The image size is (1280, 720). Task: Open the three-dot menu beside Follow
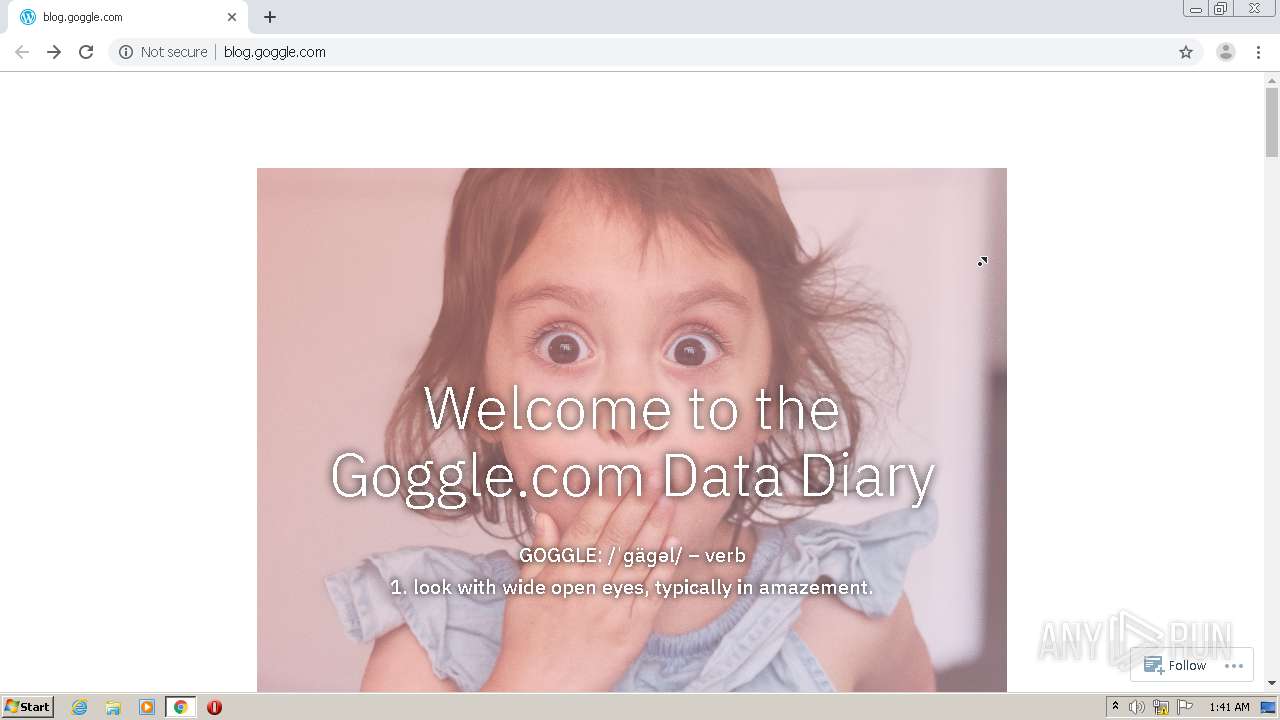tap(1234, 666)
